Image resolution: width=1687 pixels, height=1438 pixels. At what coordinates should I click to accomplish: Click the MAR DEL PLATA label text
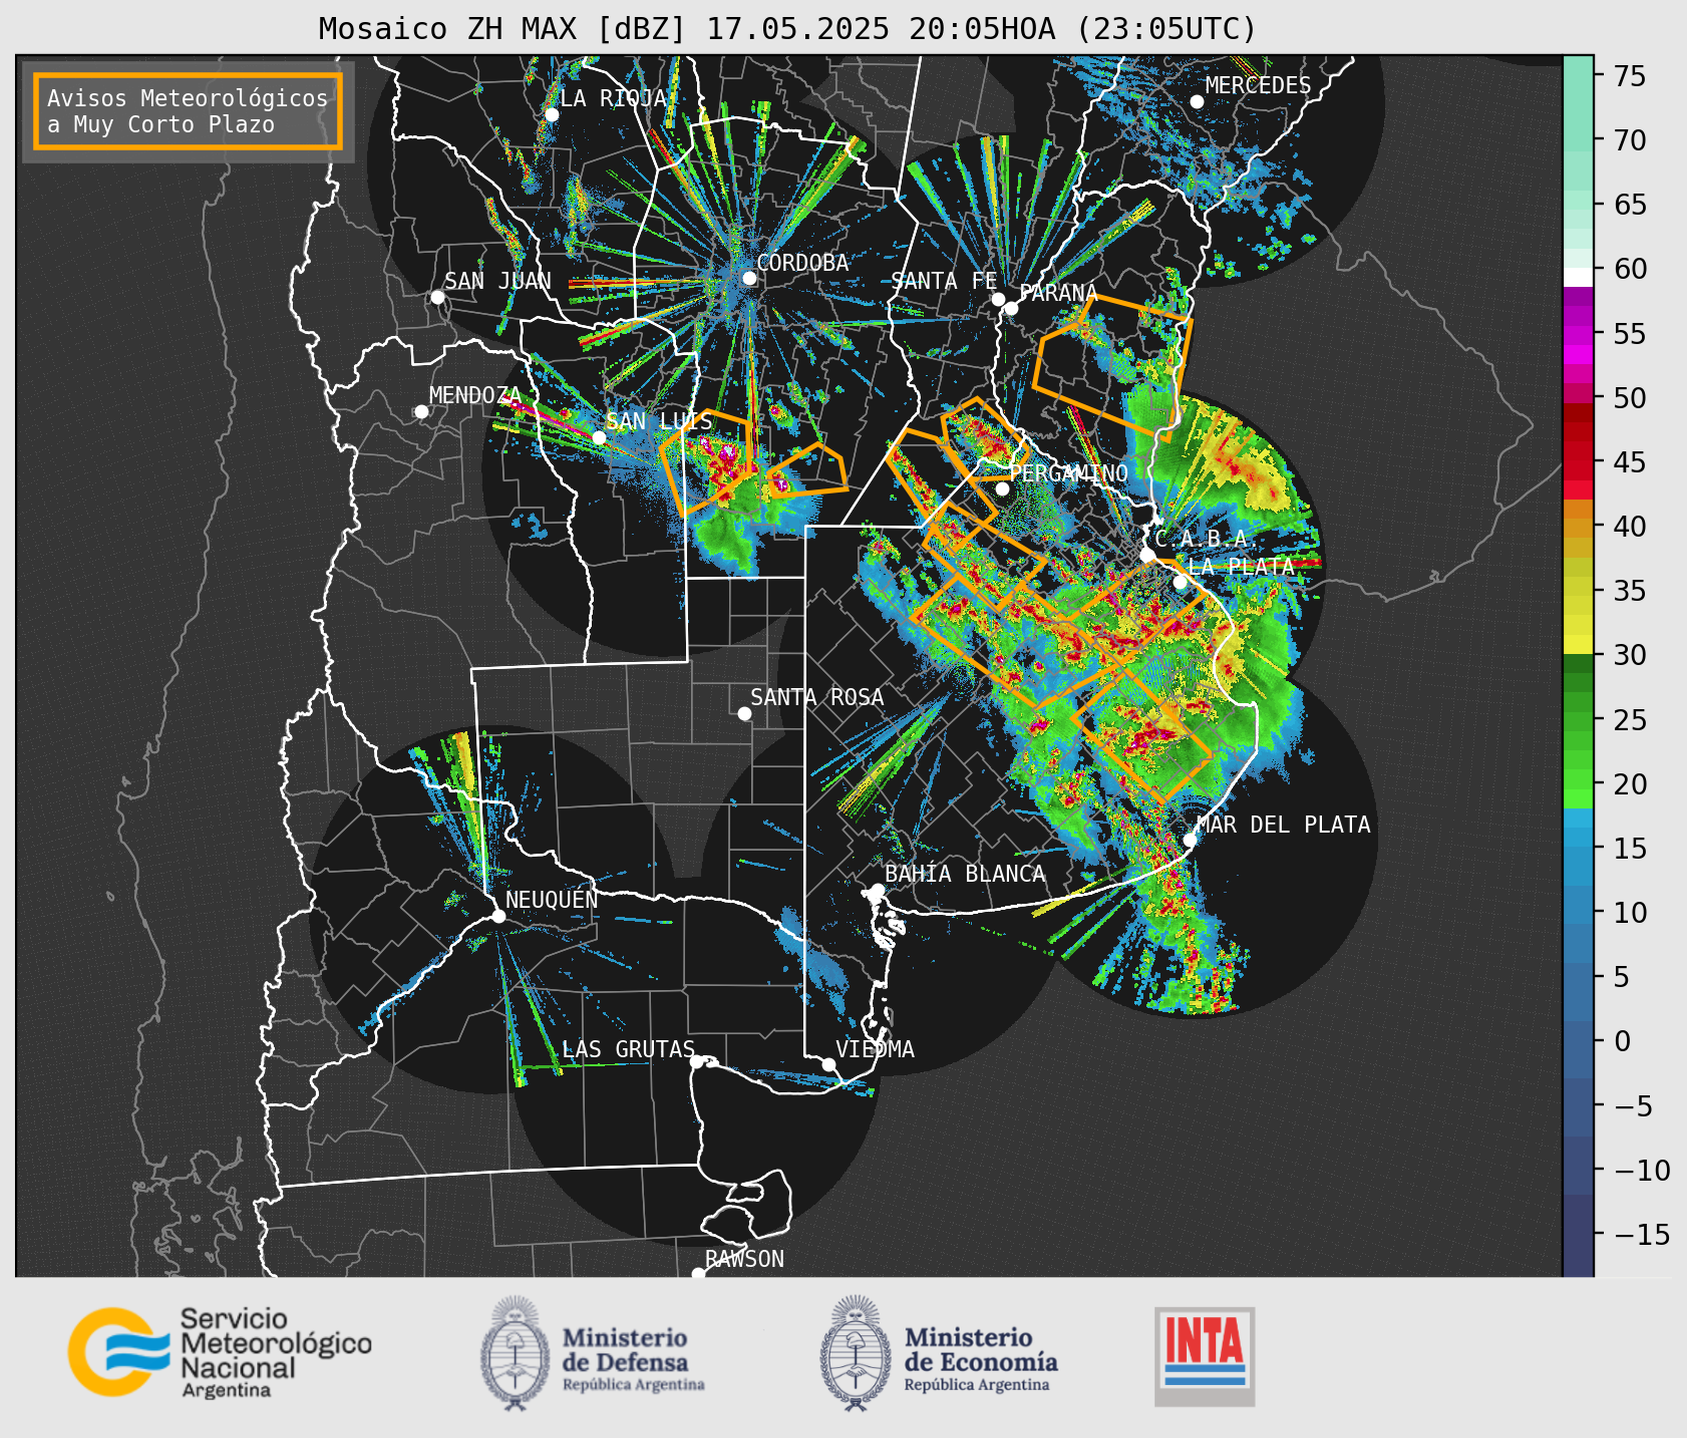pyautogui.click(x=1283, y=825)
